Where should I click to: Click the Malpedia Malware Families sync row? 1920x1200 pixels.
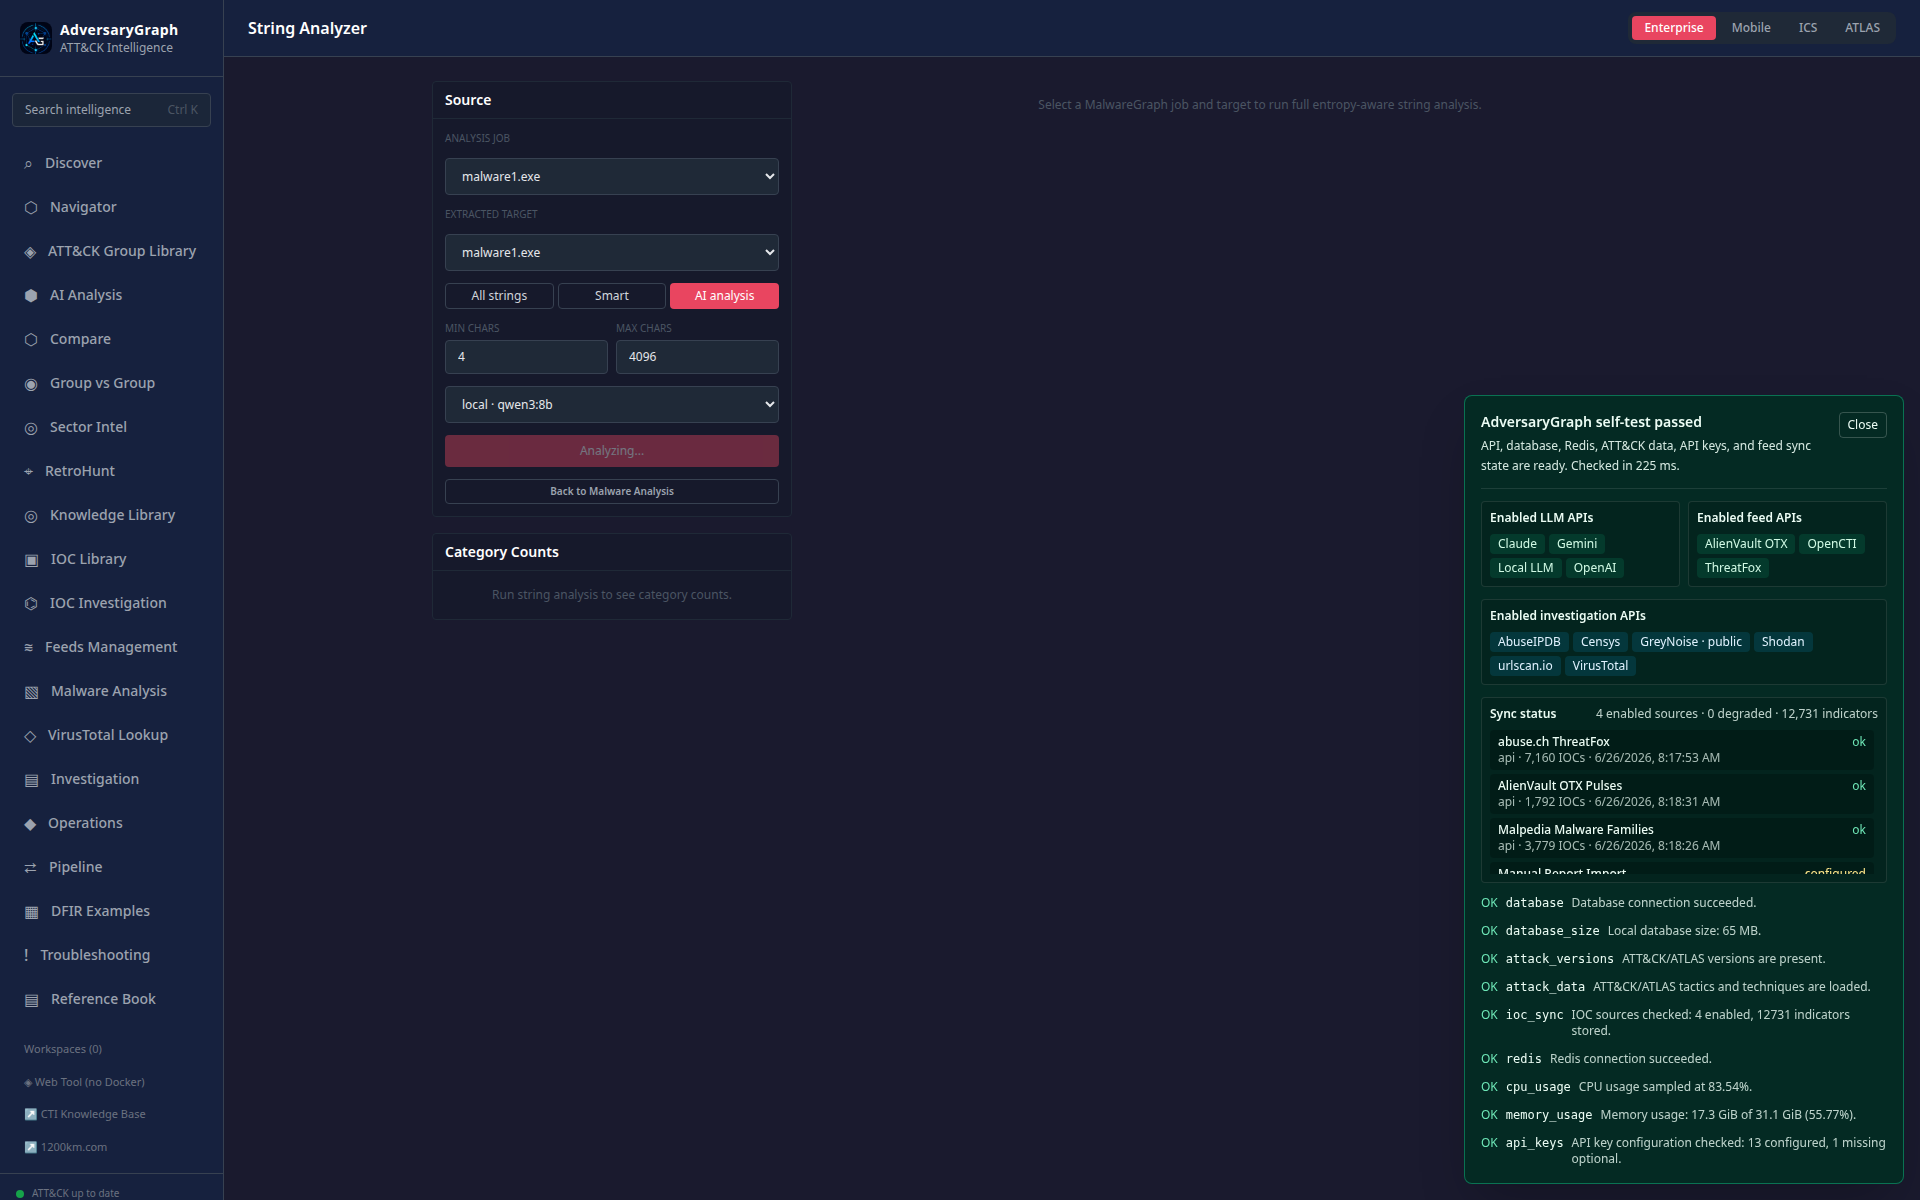tap(1682, 838)
